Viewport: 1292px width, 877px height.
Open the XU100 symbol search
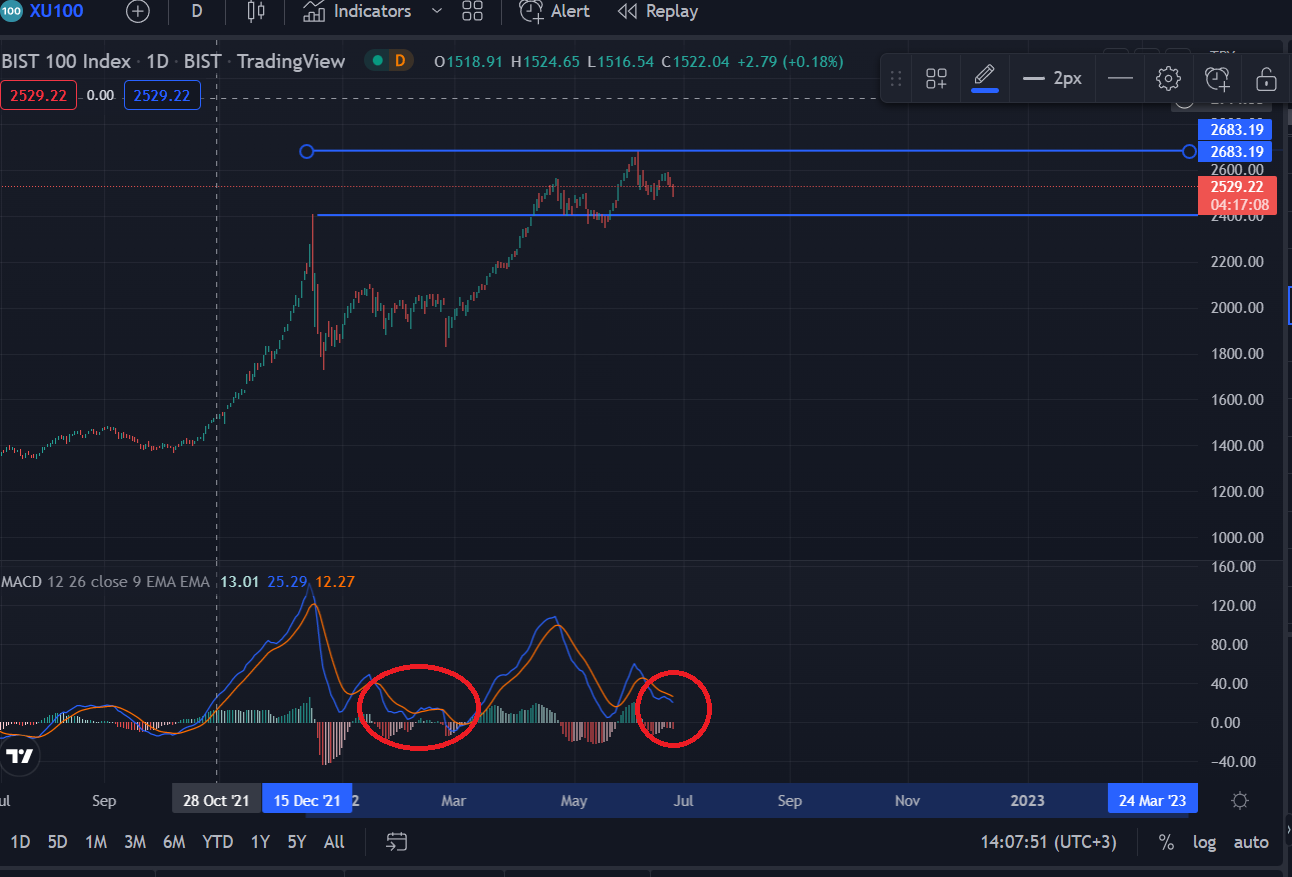(x=57, y=11)
